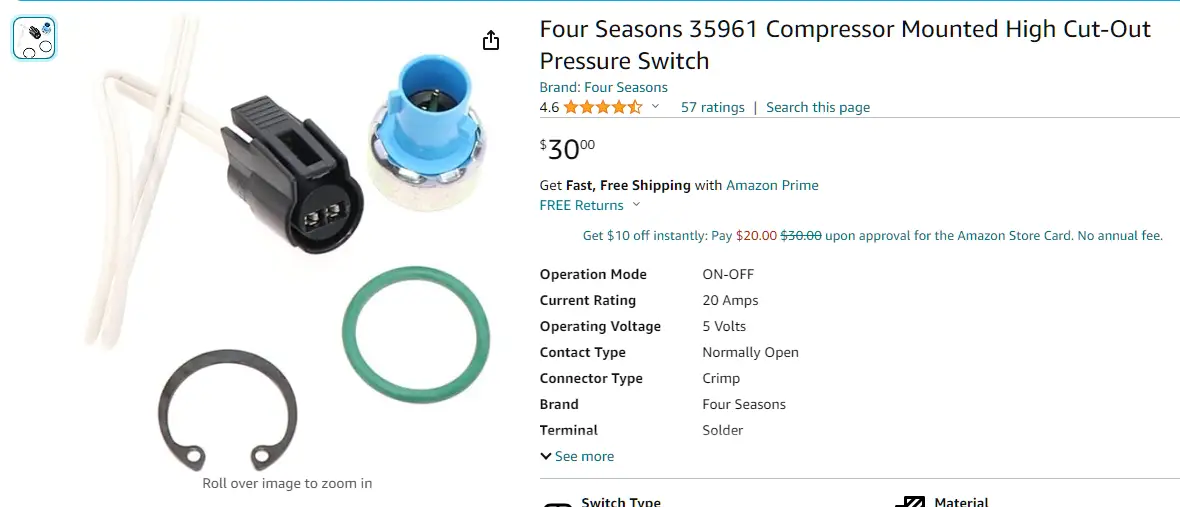
Task: Visit the Brand: Four Seasons link
Action: click(x=604, y=87)
